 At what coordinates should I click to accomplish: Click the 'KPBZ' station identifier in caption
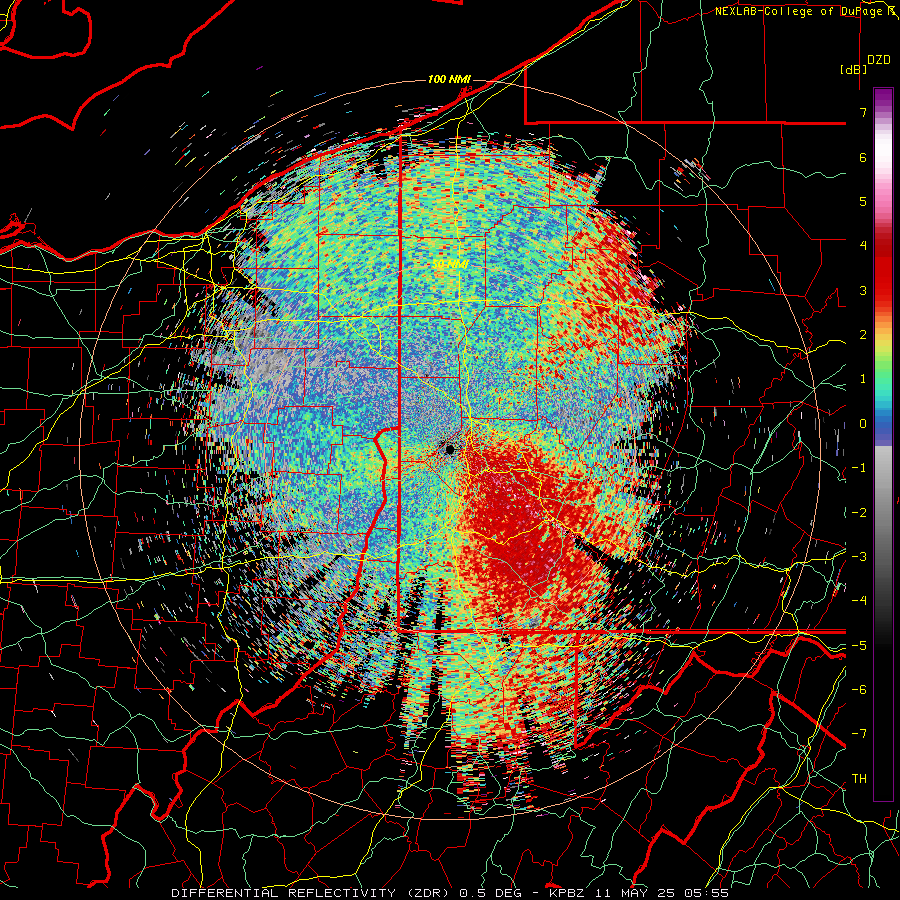point(567,893)
